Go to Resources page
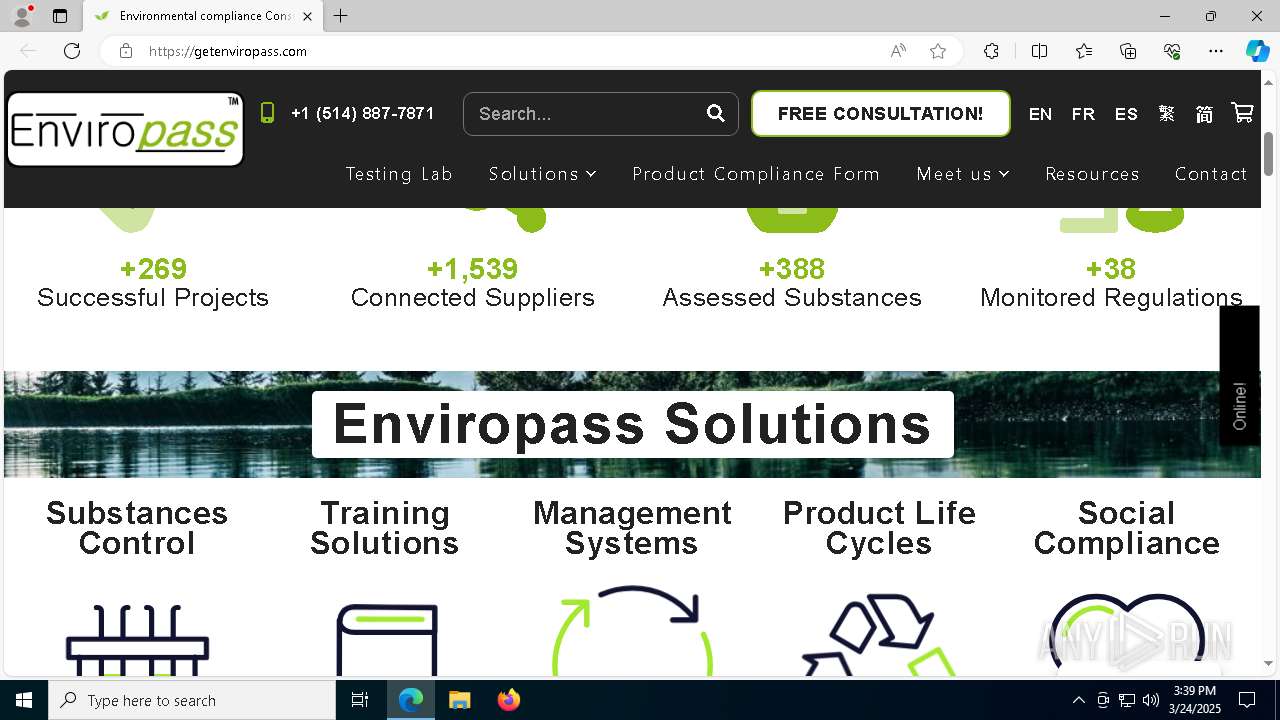1280x720 pixels. (x=1092, y=174)
